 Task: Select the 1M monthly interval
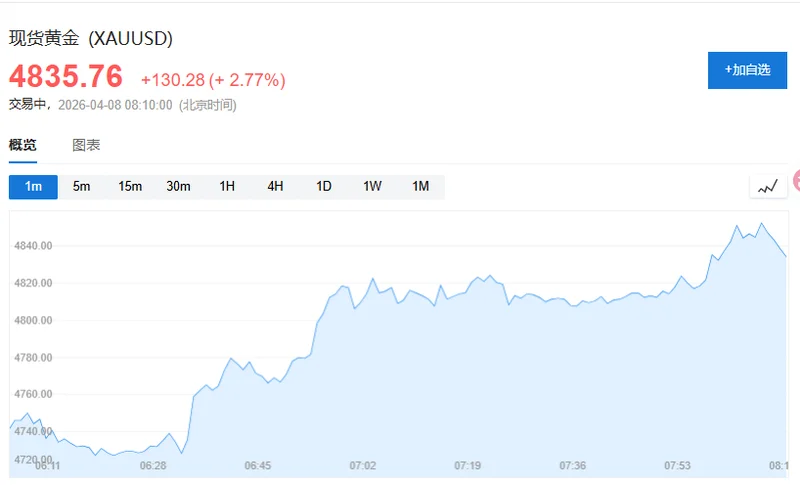point(420,186)
